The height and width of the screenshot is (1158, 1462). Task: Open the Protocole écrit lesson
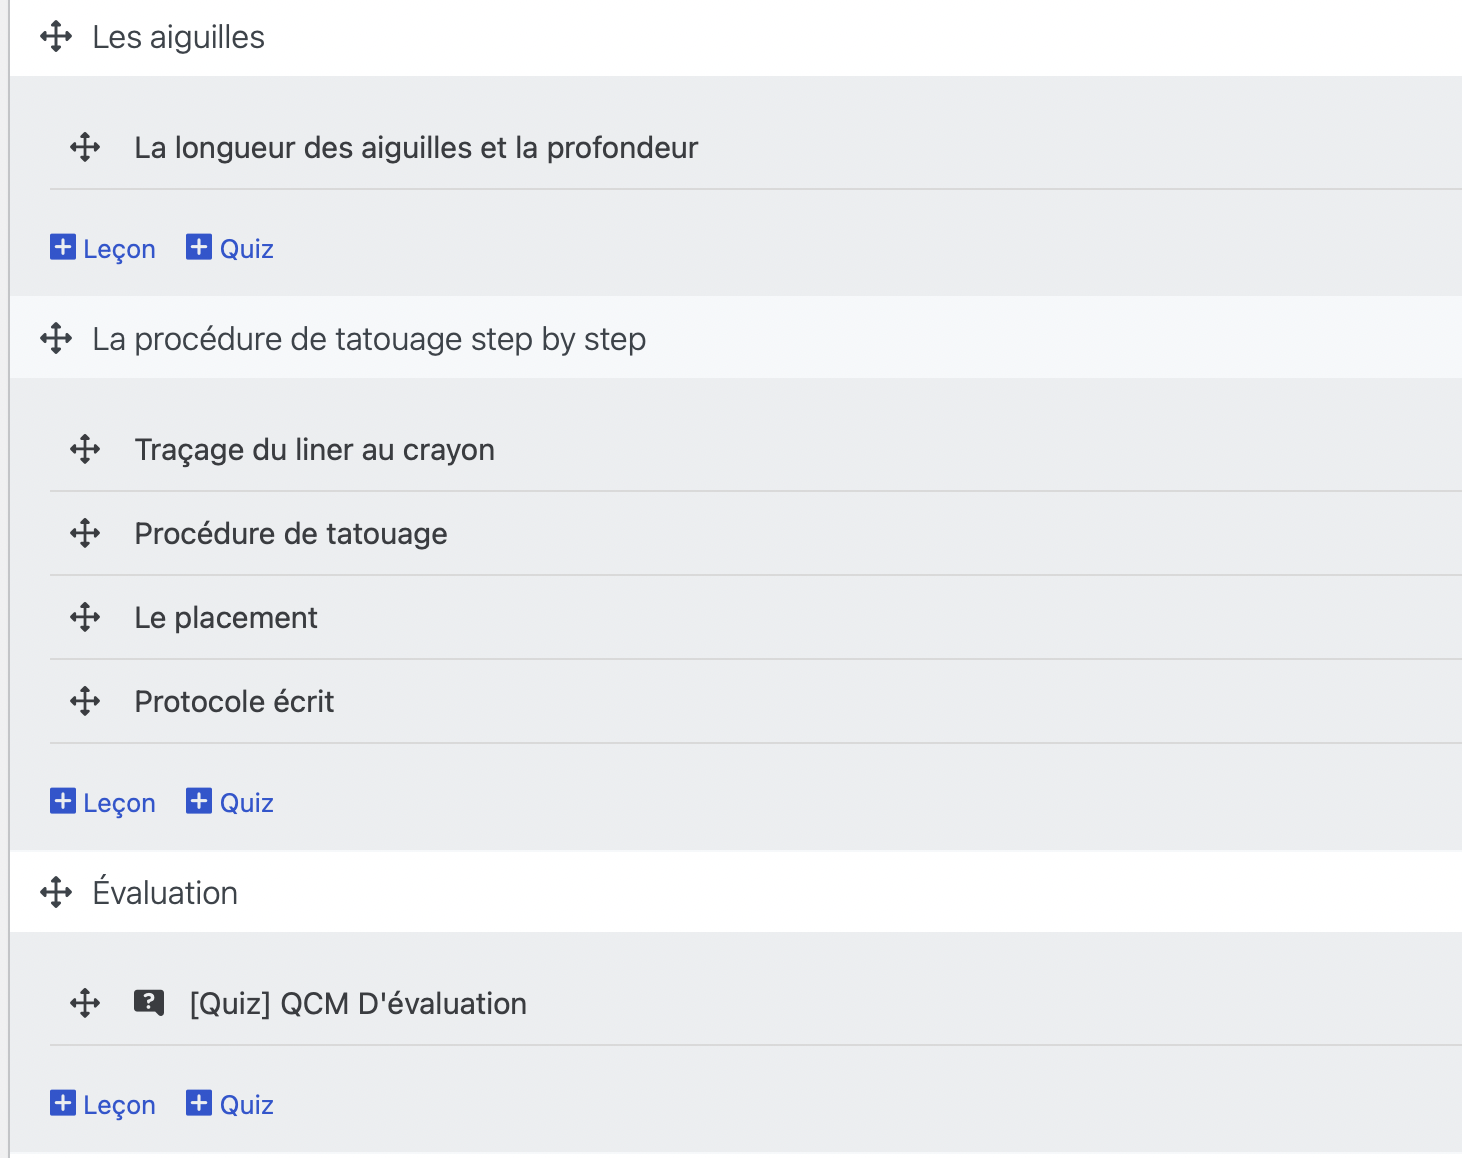coord(234,702)
